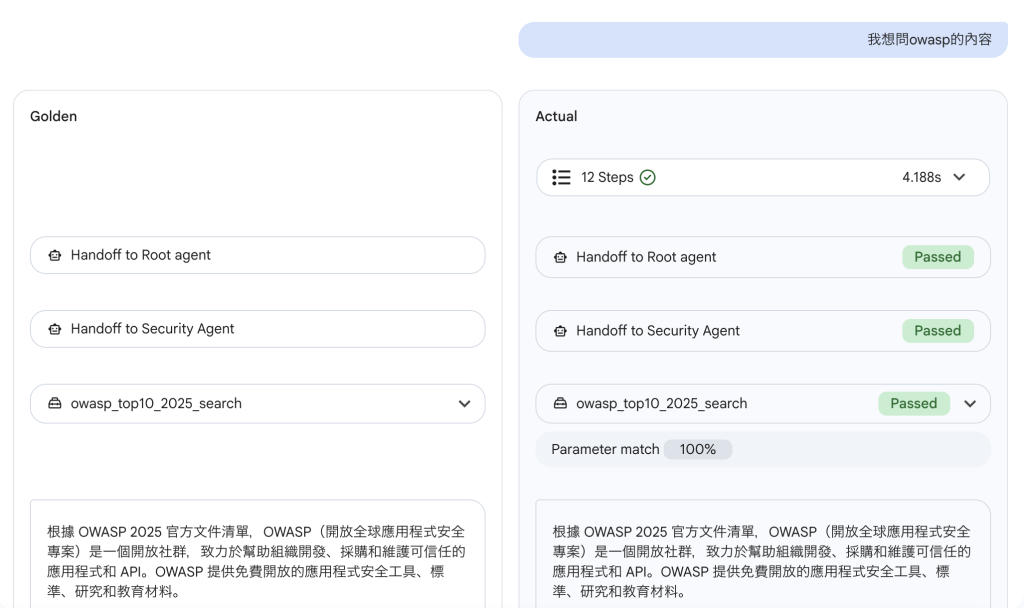Click the agent icon in Golden Handoff to Security Agent
This screenshot has height=608, width=1024.
(55, 329)
